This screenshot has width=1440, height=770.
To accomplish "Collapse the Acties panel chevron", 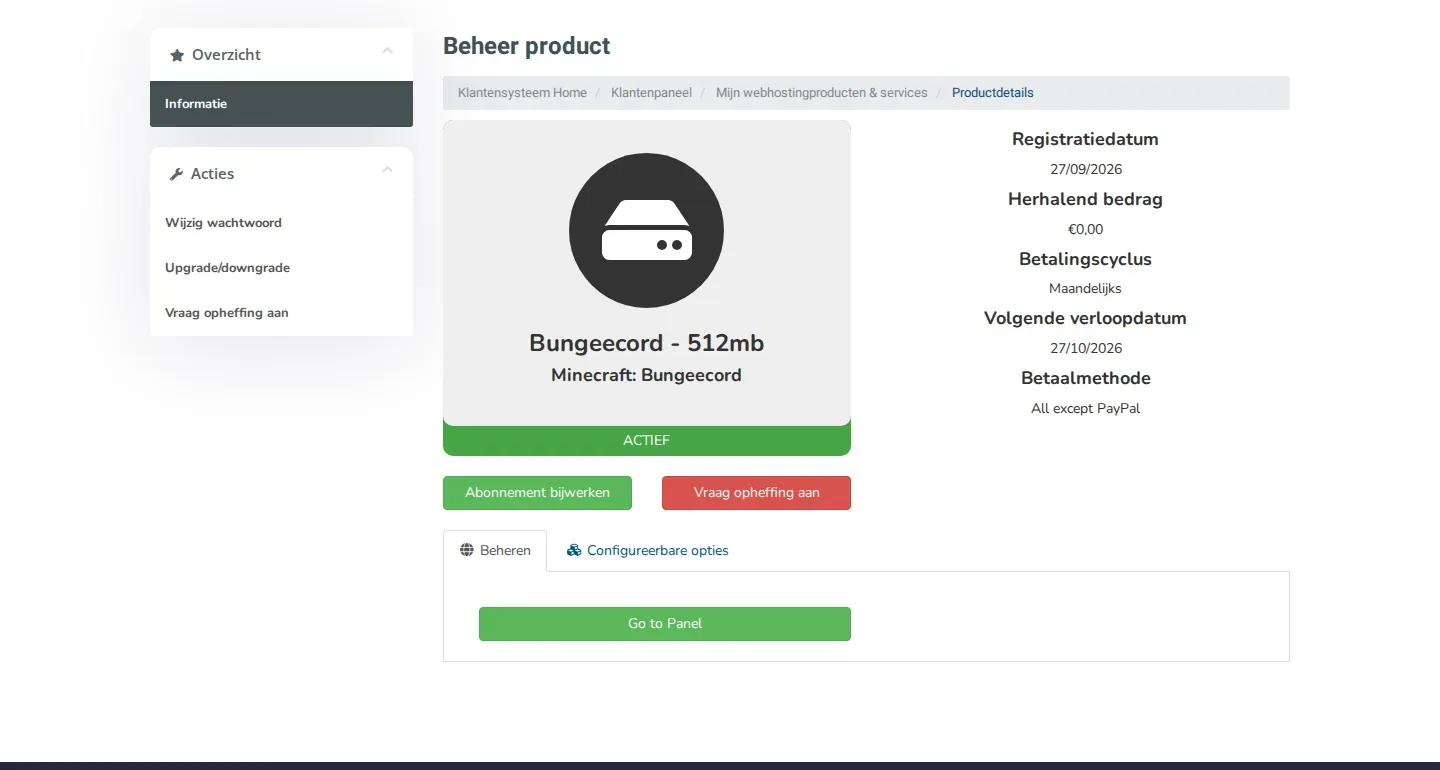I will [388, 170].
